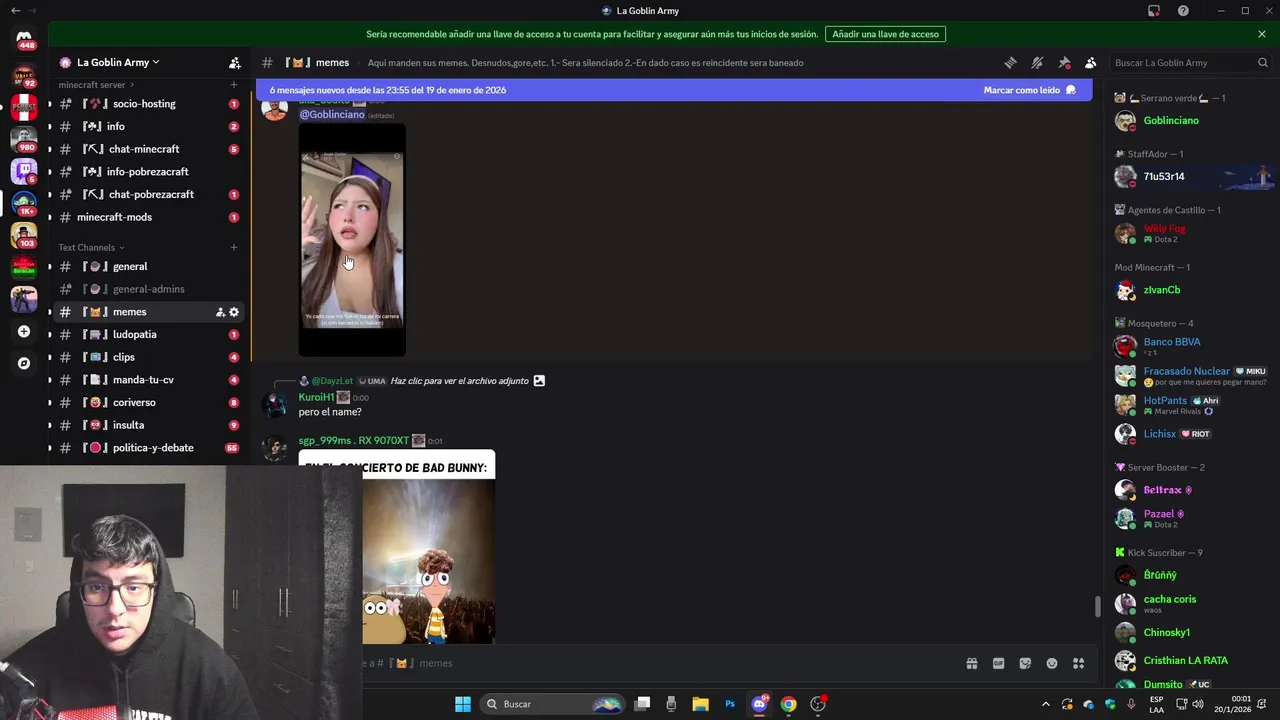Click the search magnifier in Buscar La Goblin Army
The height and width of the screenshot is (720, 1280).
(1262, 62)
